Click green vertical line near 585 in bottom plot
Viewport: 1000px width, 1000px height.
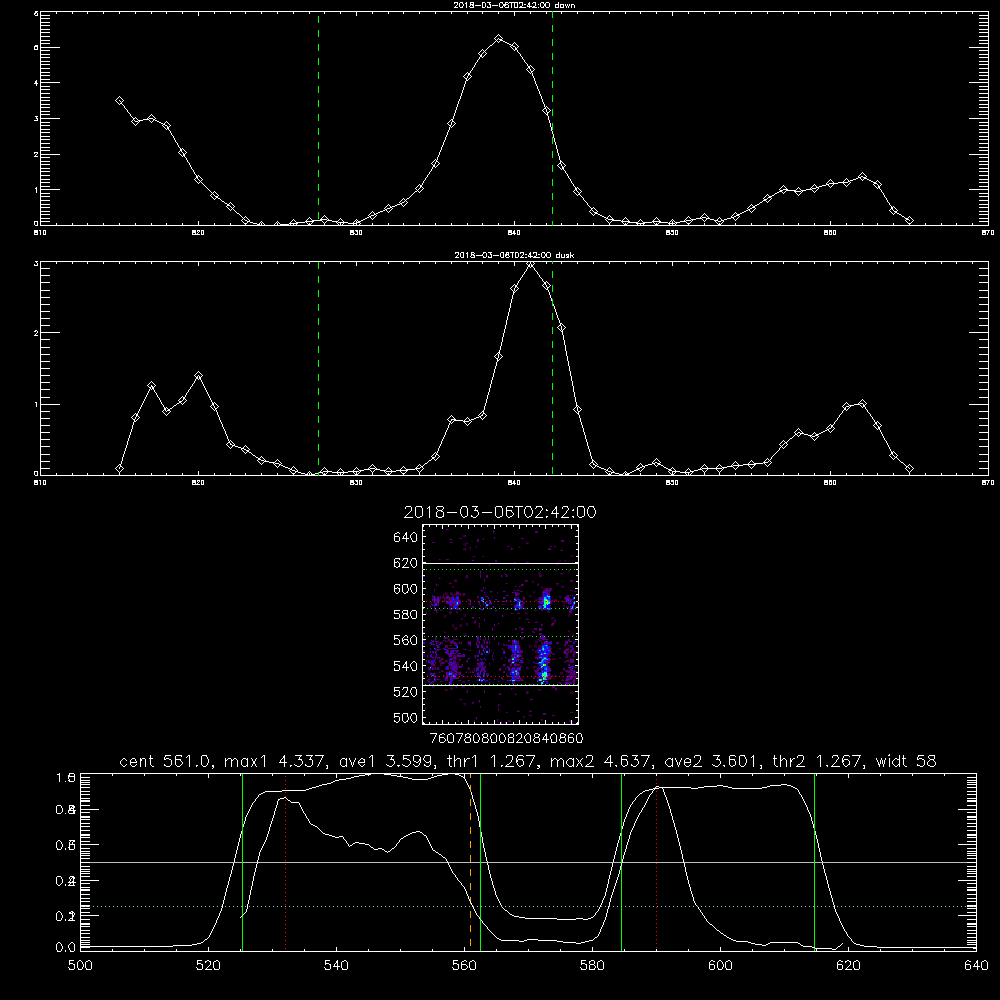(x=621, y=861)
